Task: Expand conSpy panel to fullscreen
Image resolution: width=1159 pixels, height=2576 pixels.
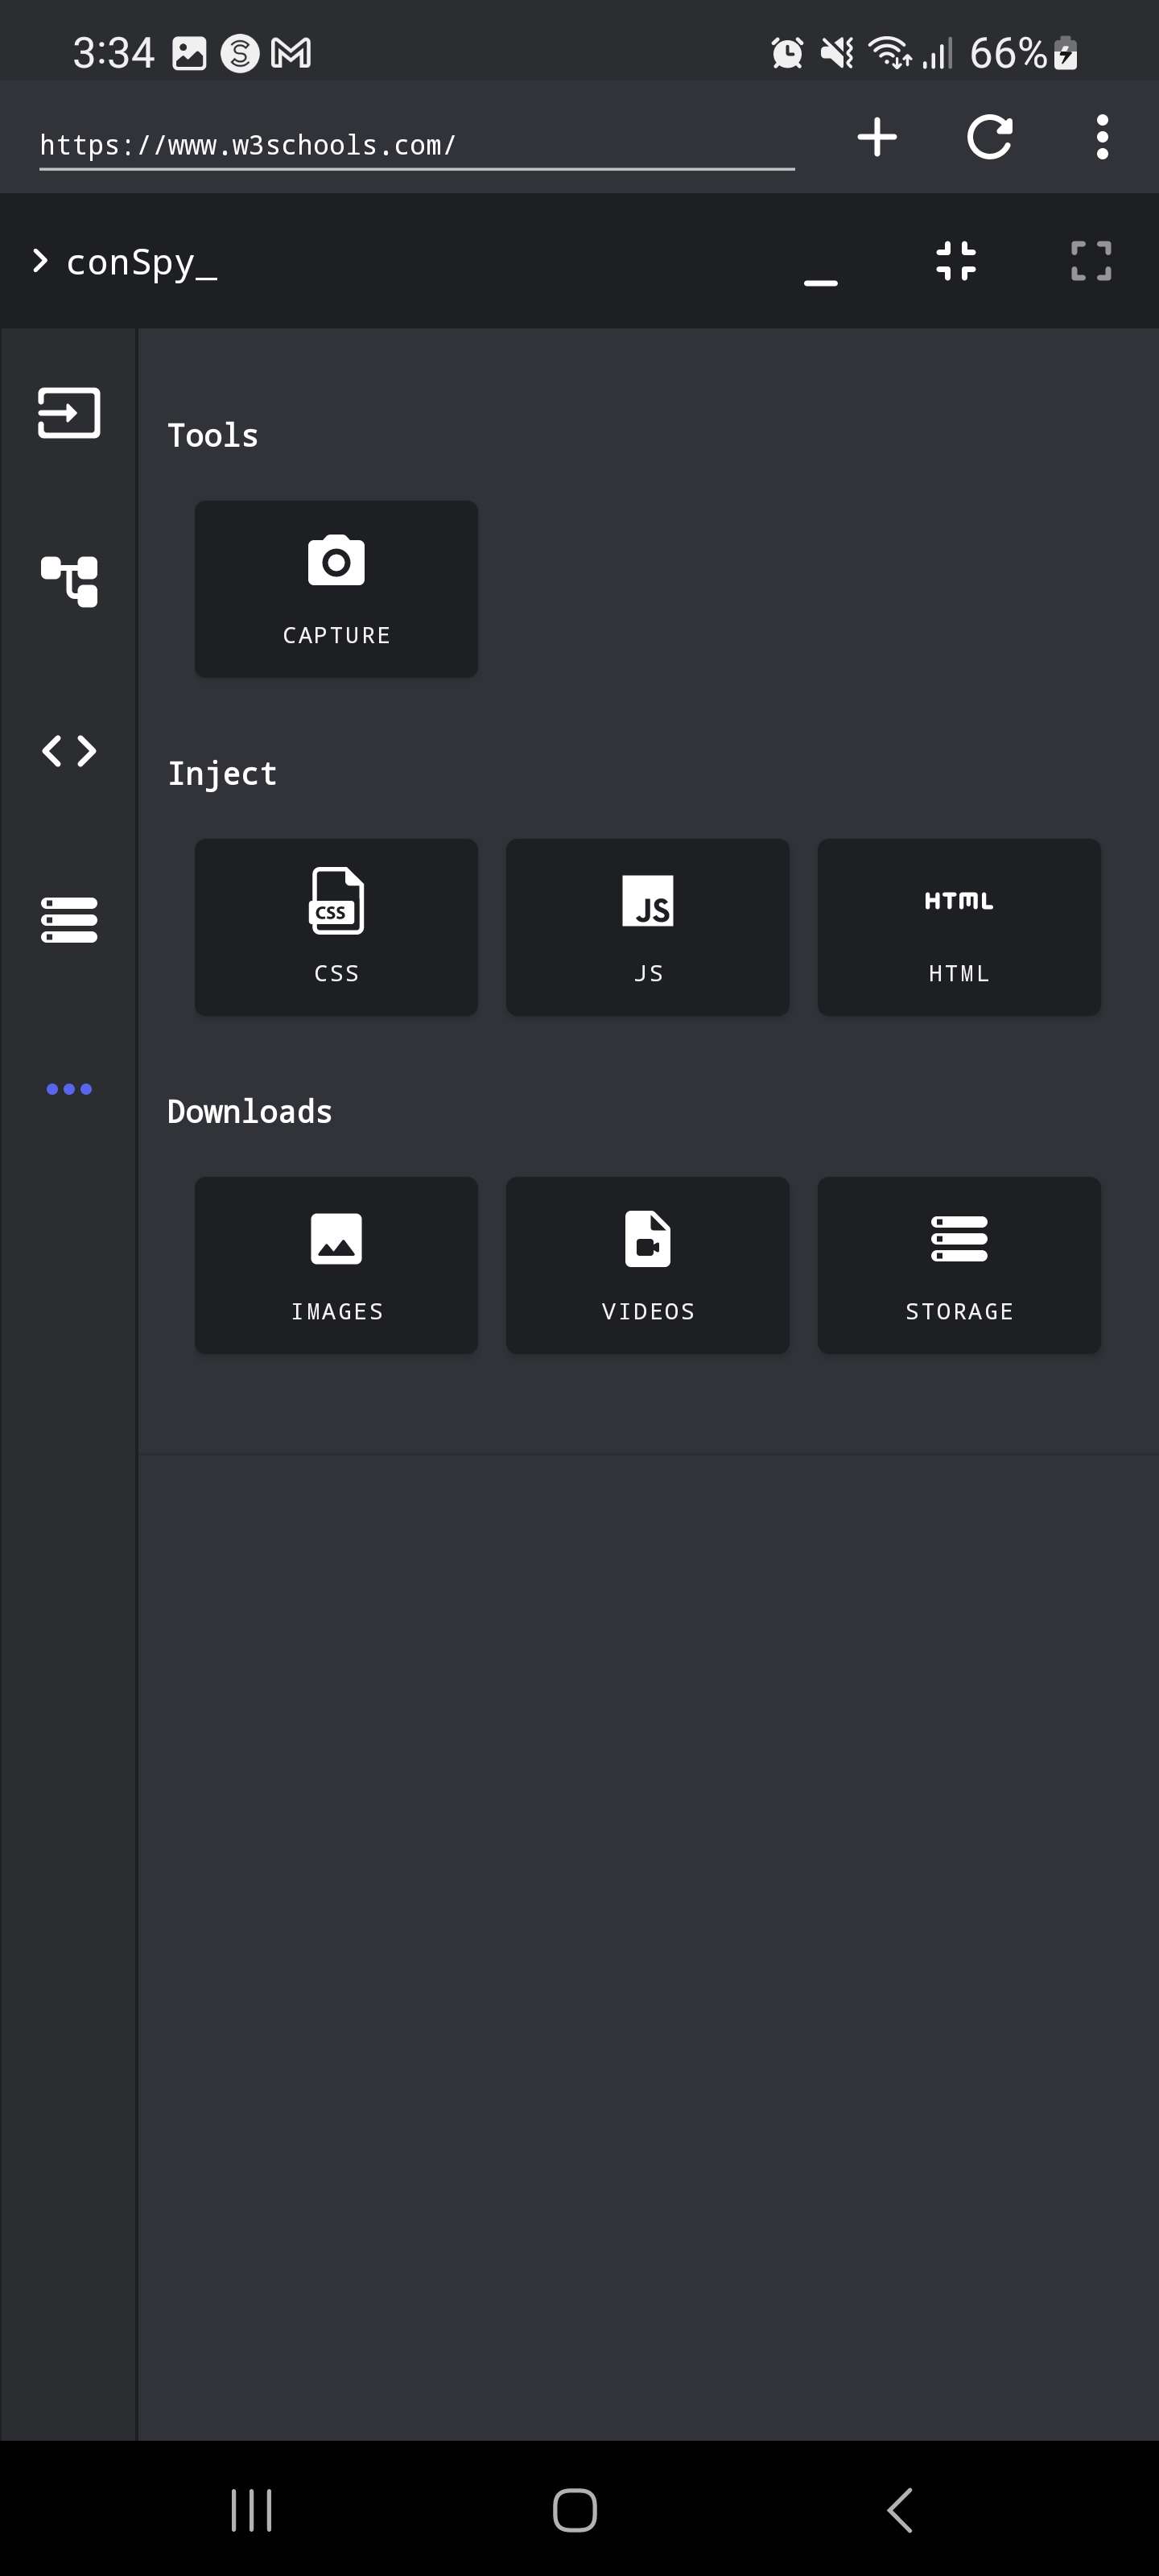Action: 1091,261
